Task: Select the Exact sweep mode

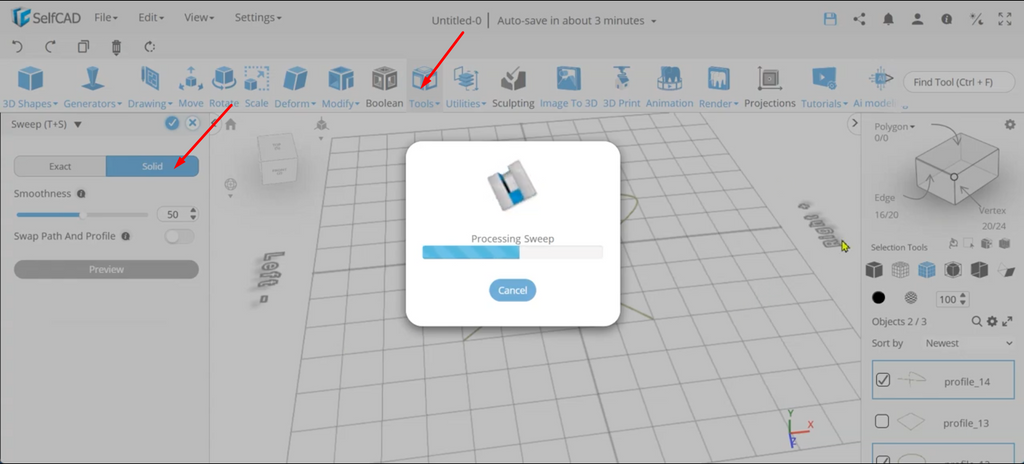Action: (60, 166)
